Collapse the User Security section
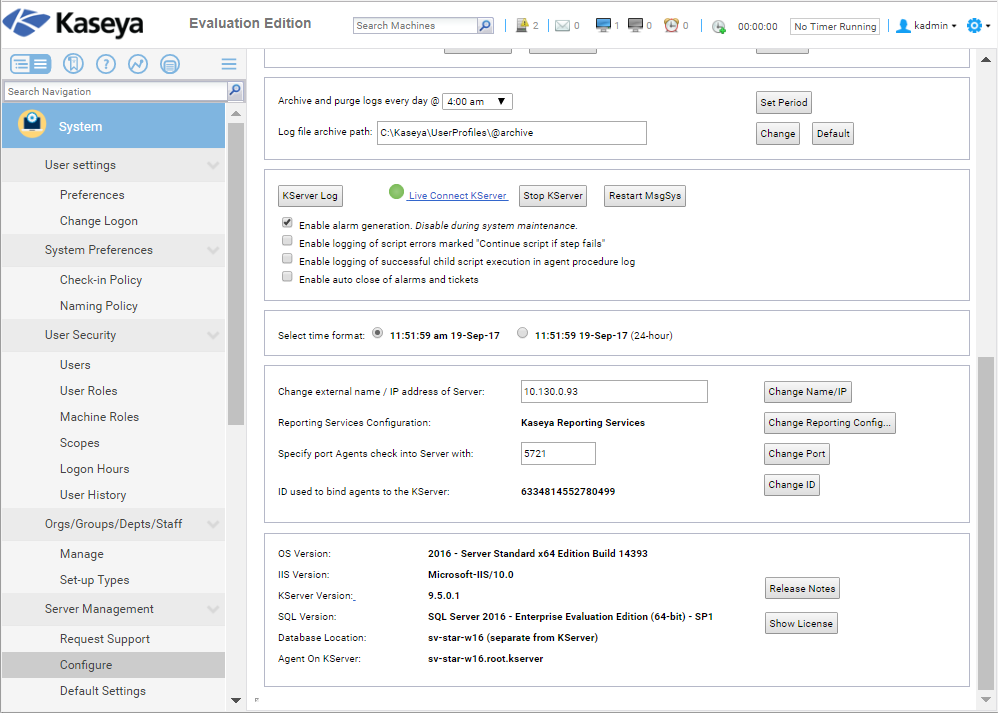The width and height of the screenshot is (998, 713). click(x=213, y=335)
